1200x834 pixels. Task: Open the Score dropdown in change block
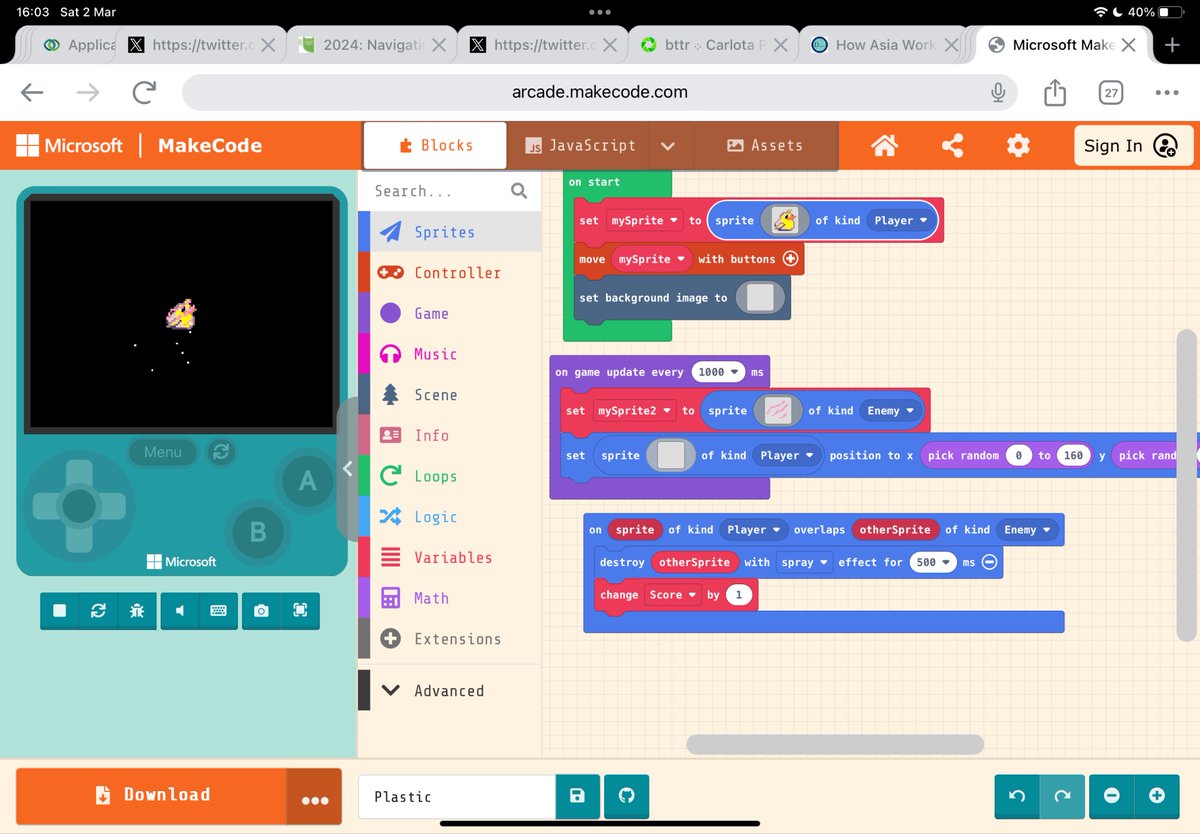(672, 595)
